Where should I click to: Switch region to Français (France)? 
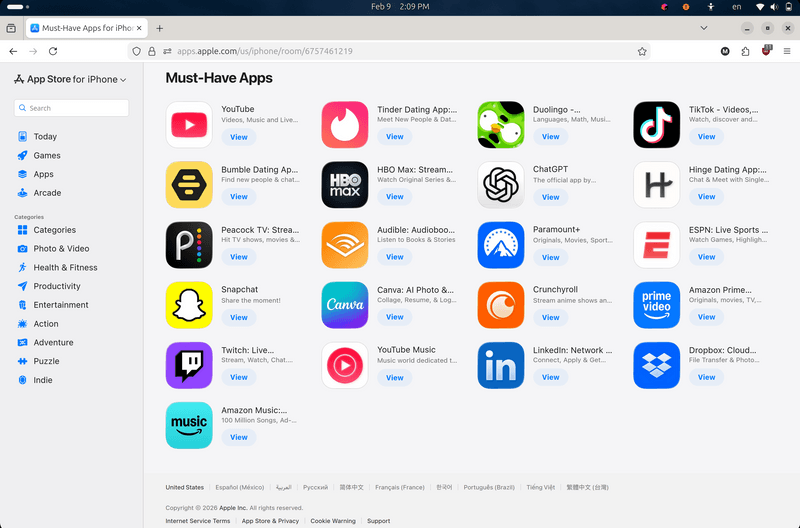coord(399,487)
